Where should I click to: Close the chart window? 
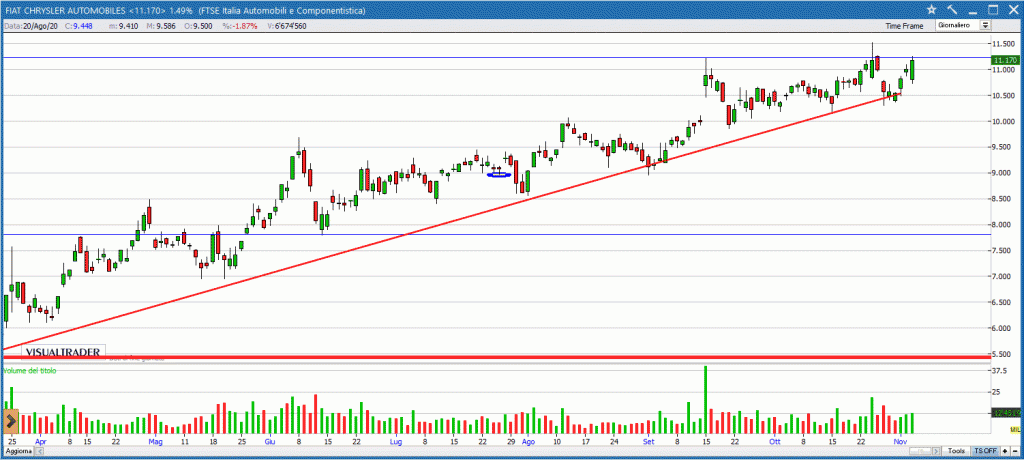coord(1012,10)
